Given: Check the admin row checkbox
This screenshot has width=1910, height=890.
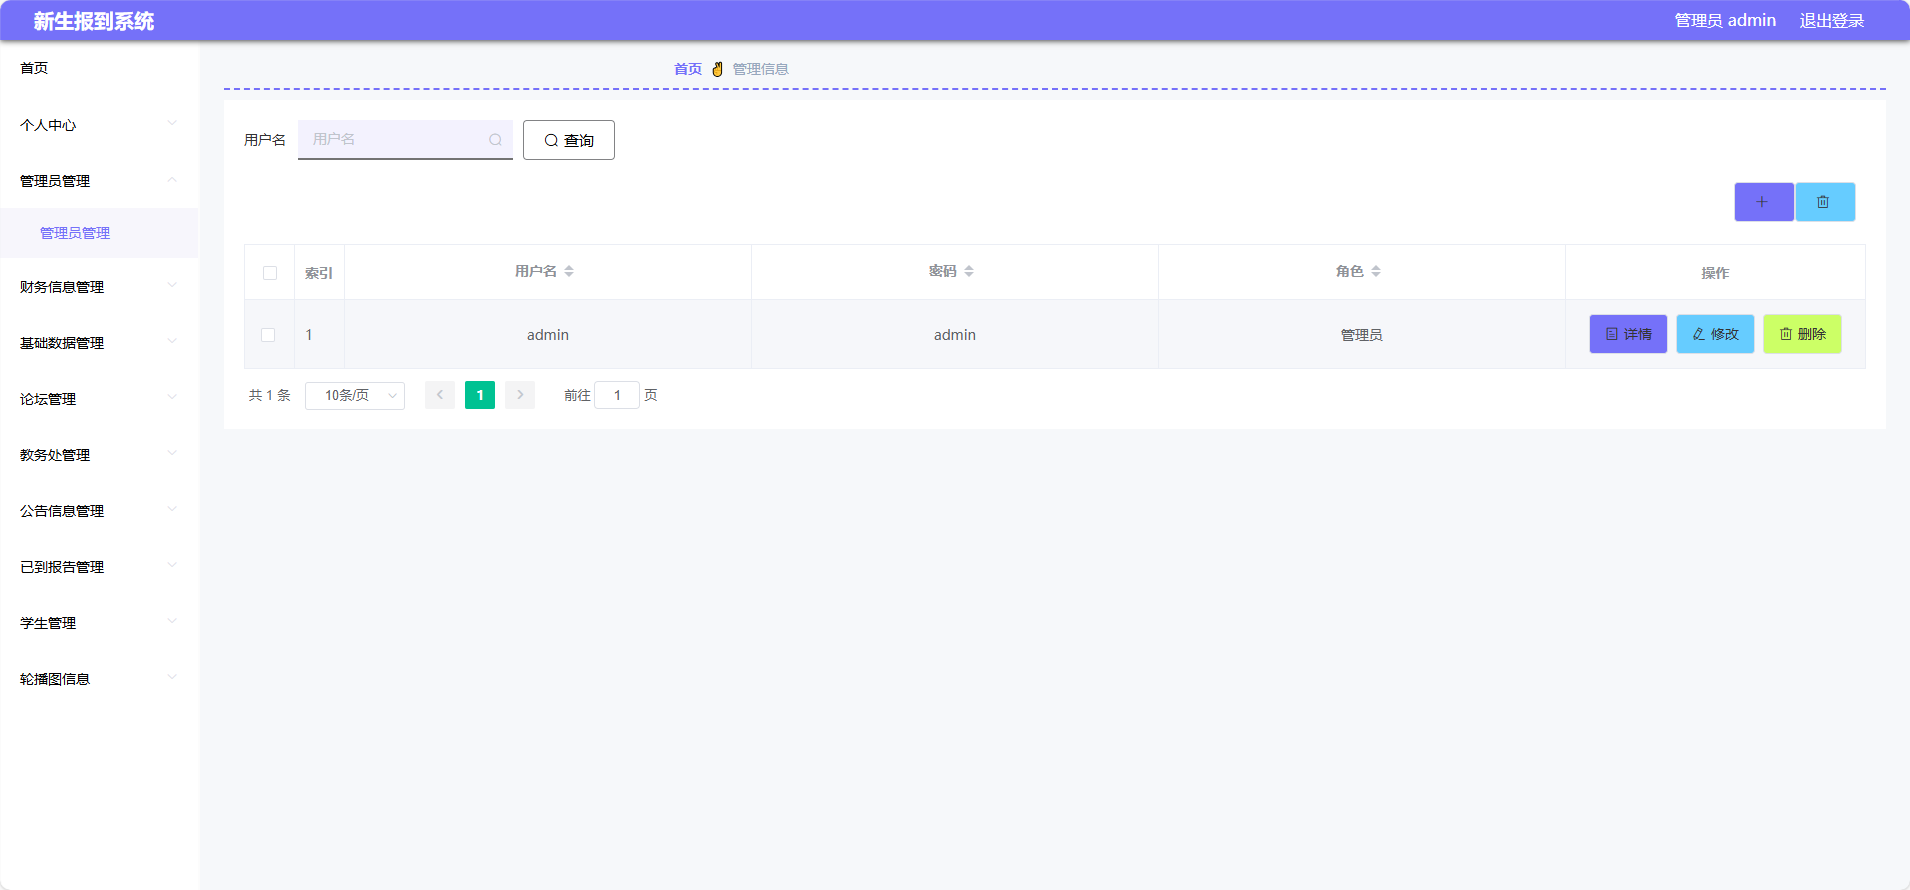Looking at the screenshot, I should click(x=268, y=335).
